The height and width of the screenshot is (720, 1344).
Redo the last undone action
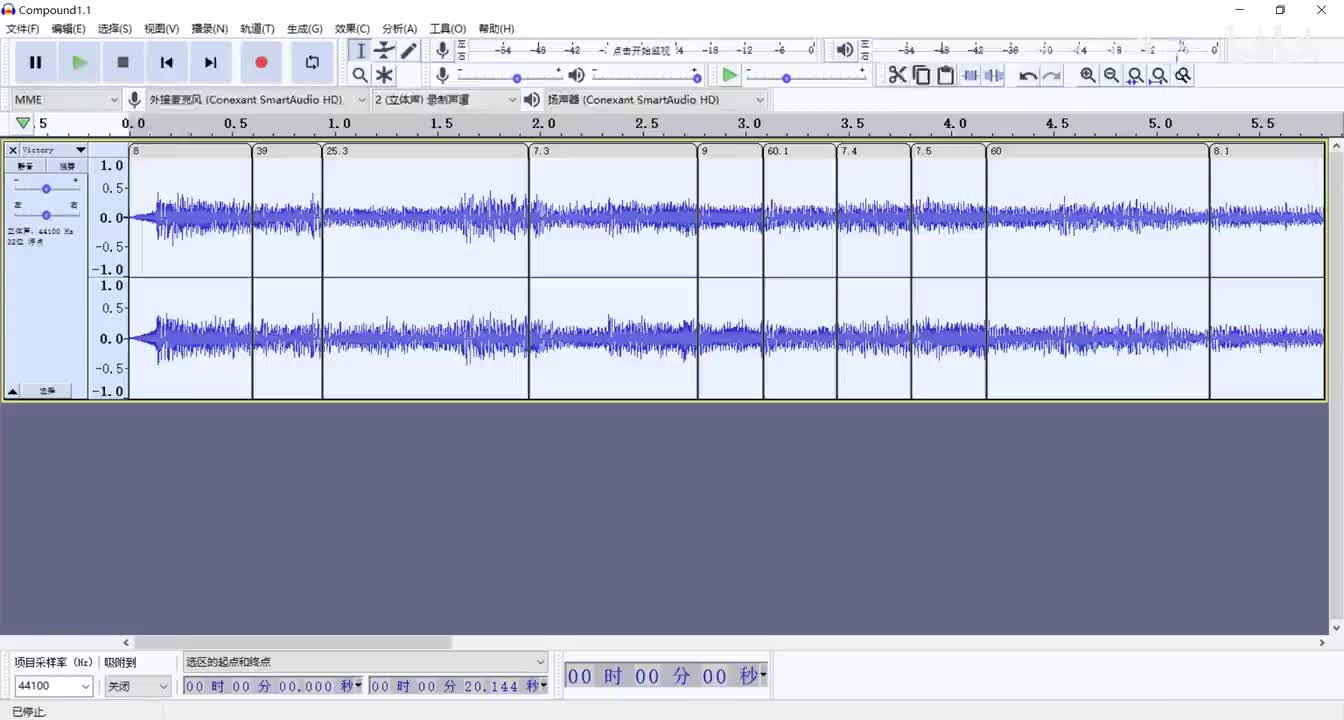point(1052,75)
